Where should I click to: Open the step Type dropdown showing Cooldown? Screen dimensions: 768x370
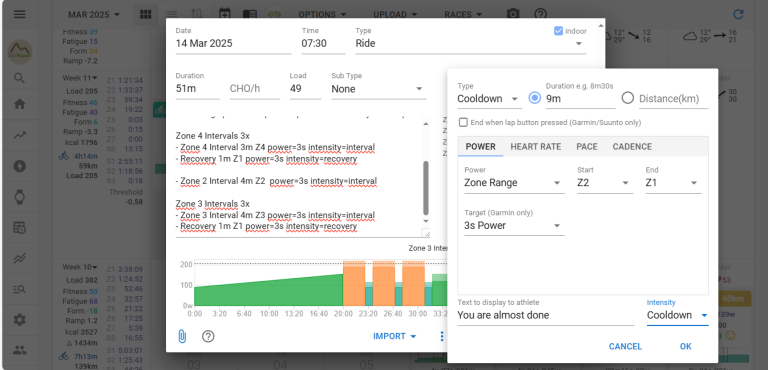[x=489, y=99]
